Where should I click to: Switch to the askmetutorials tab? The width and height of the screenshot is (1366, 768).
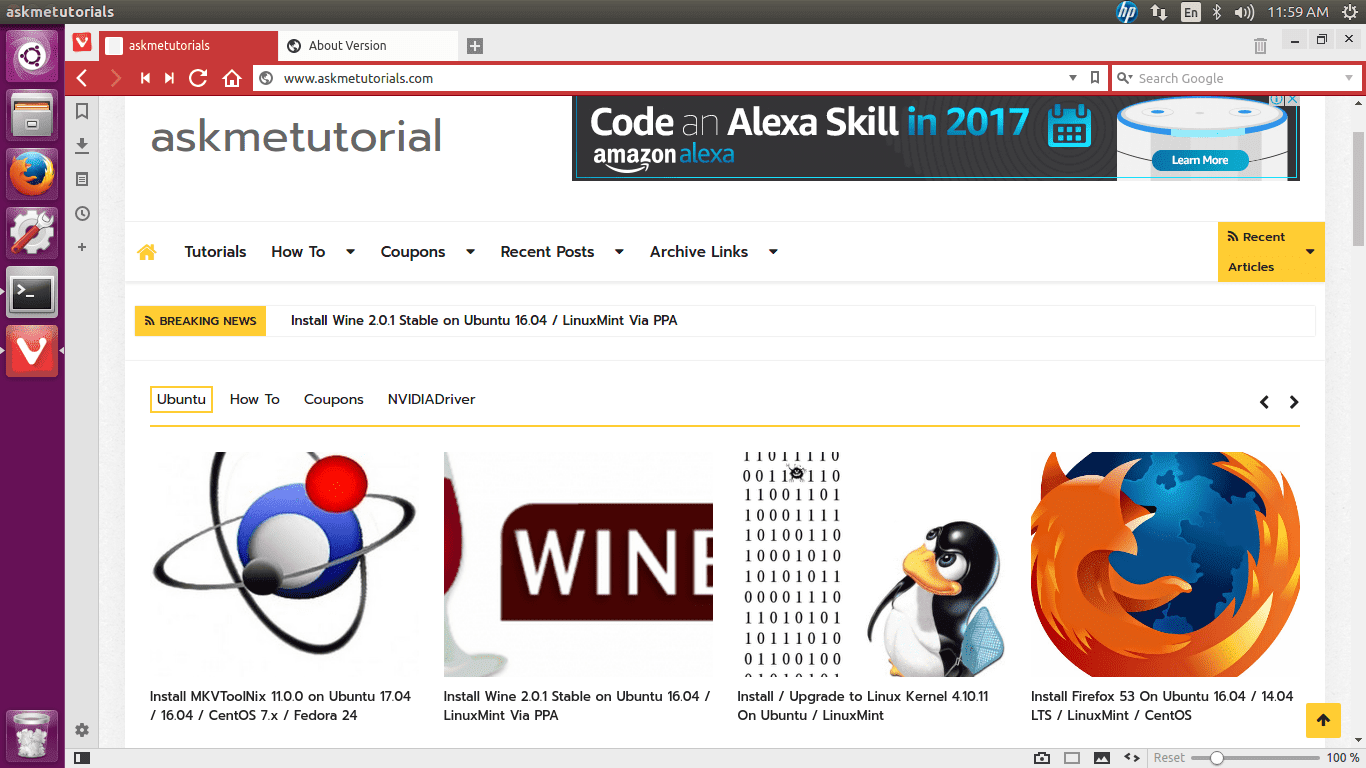point(187,46)
